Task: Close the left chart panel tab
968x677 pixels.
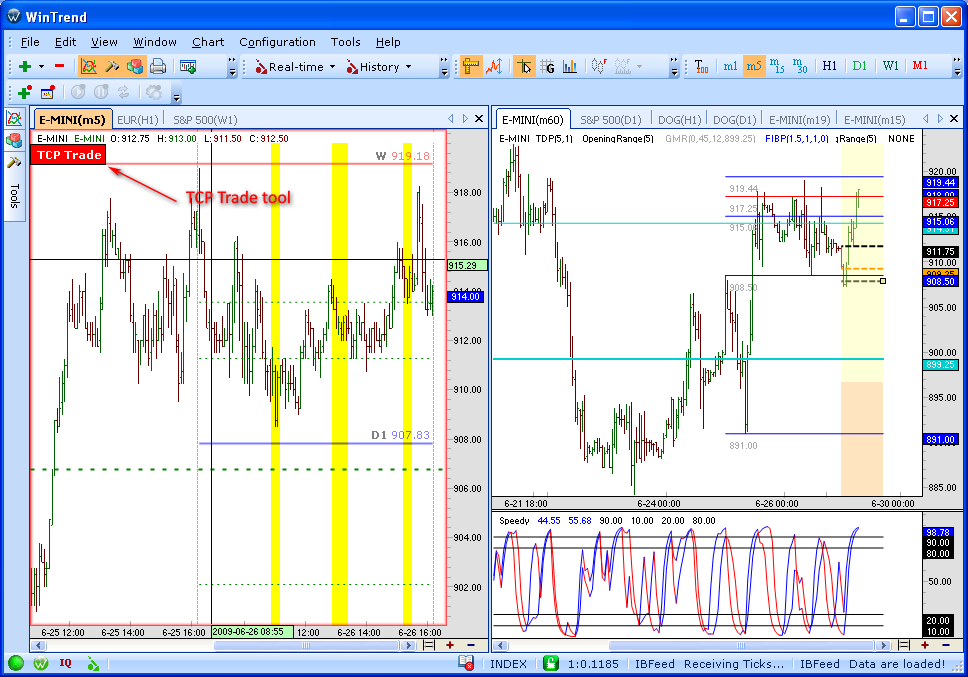Action: [x=478, y=118]
